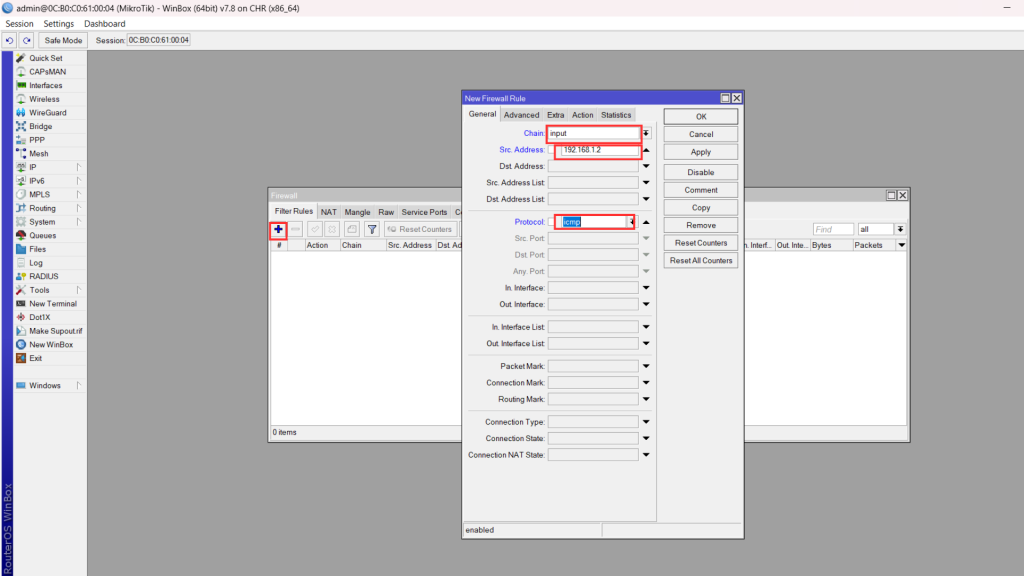Switch to the Action tab
1024x576 pixels.
point(582,115)
